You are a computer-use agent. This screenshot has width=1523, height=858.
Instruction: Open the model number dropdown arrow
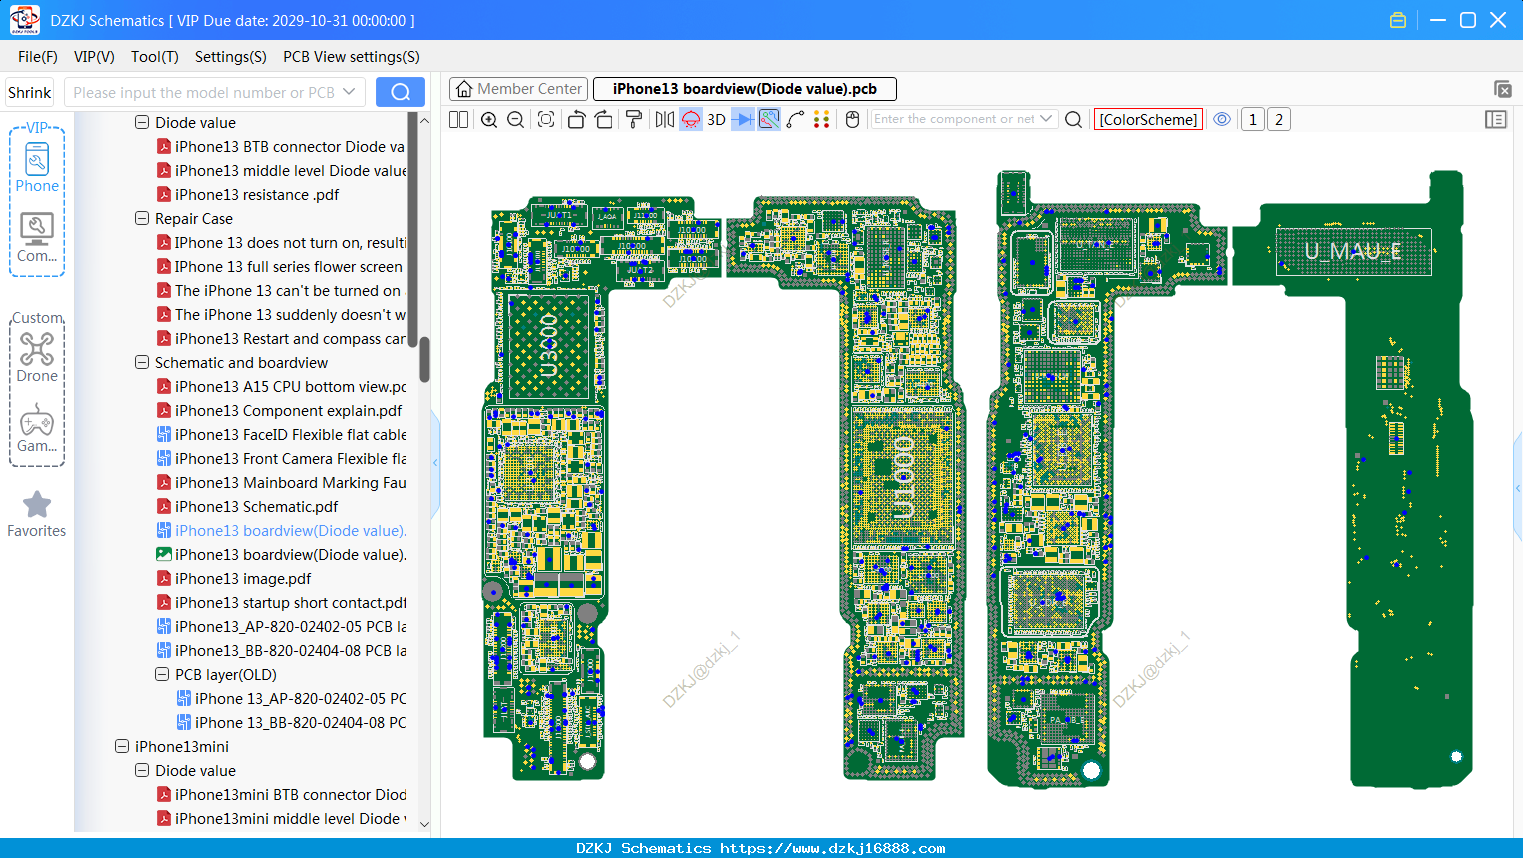pos(349,92)
